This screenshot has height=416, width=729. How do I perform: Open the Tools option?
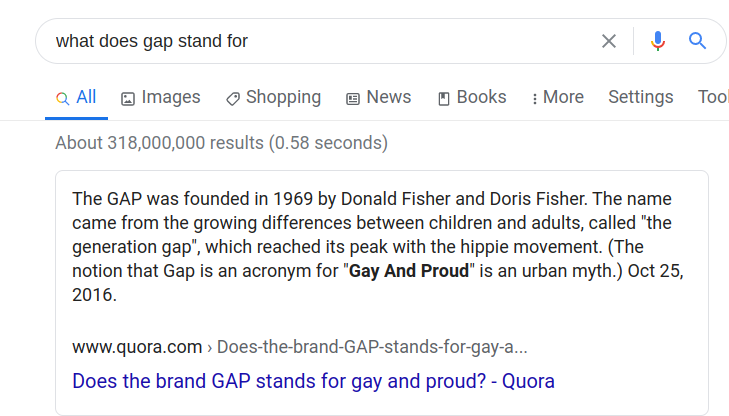coord(713,97)
